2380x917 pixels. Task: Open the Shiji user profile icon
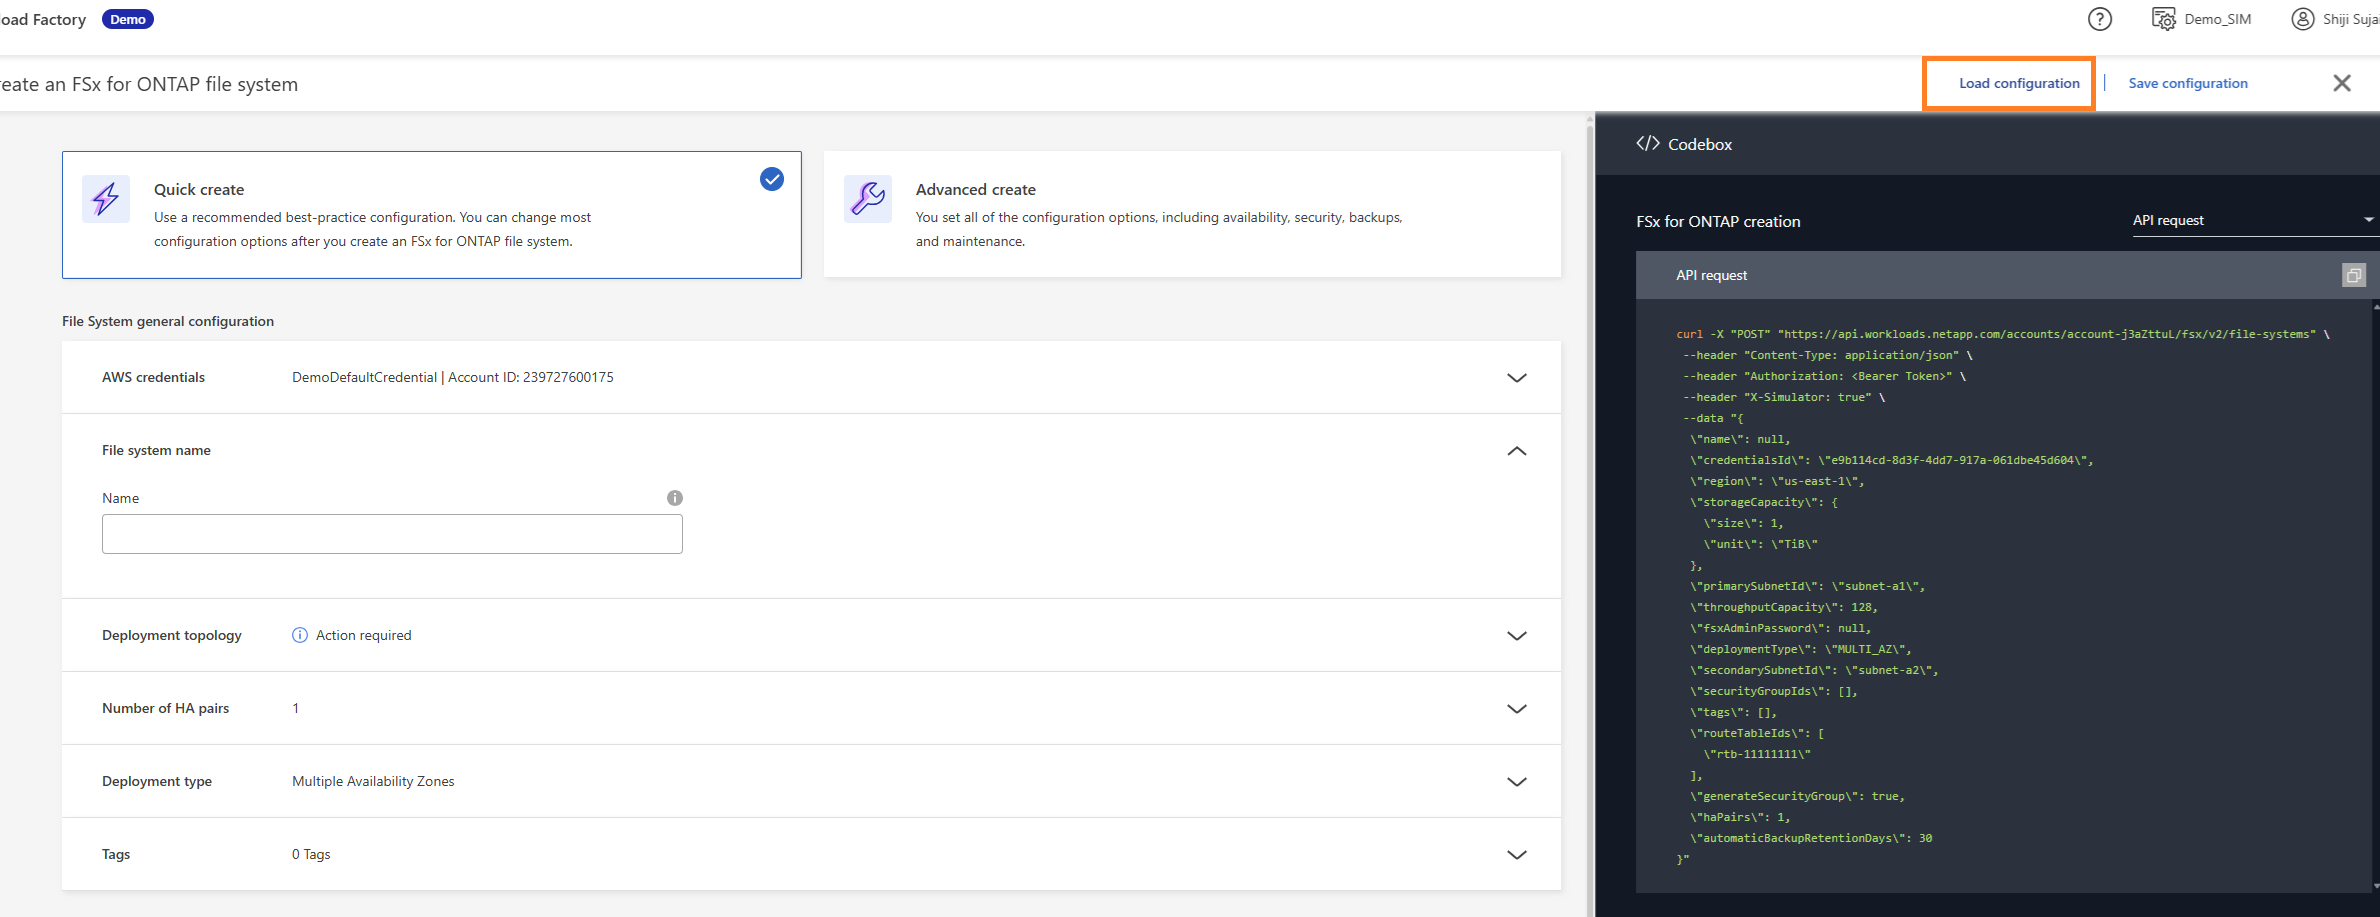(x=2303, y=19)
